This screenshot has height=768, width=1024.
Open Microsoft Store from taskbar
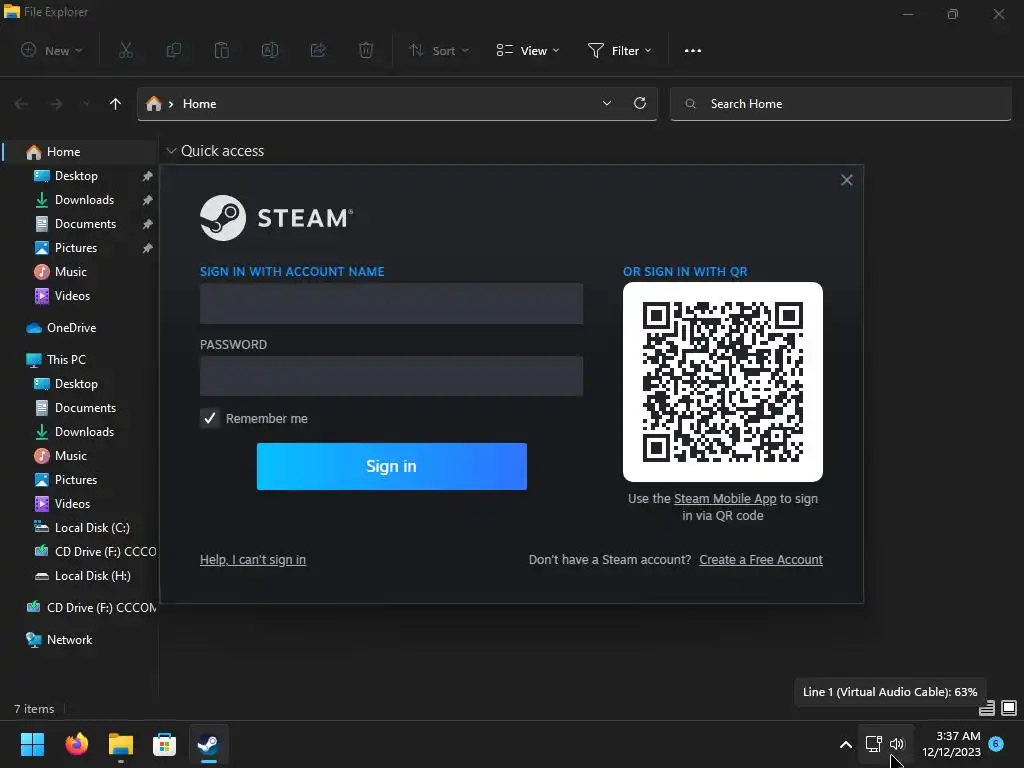pos(165,744)
